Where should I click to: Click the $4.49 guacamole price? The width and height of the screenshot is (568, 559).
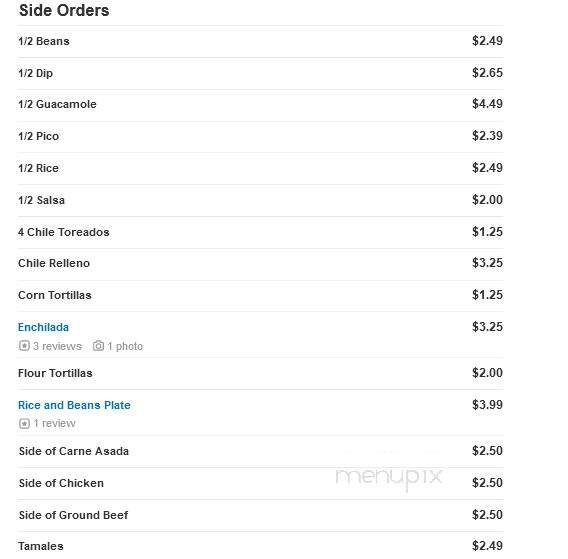click(x=487, y=104)
